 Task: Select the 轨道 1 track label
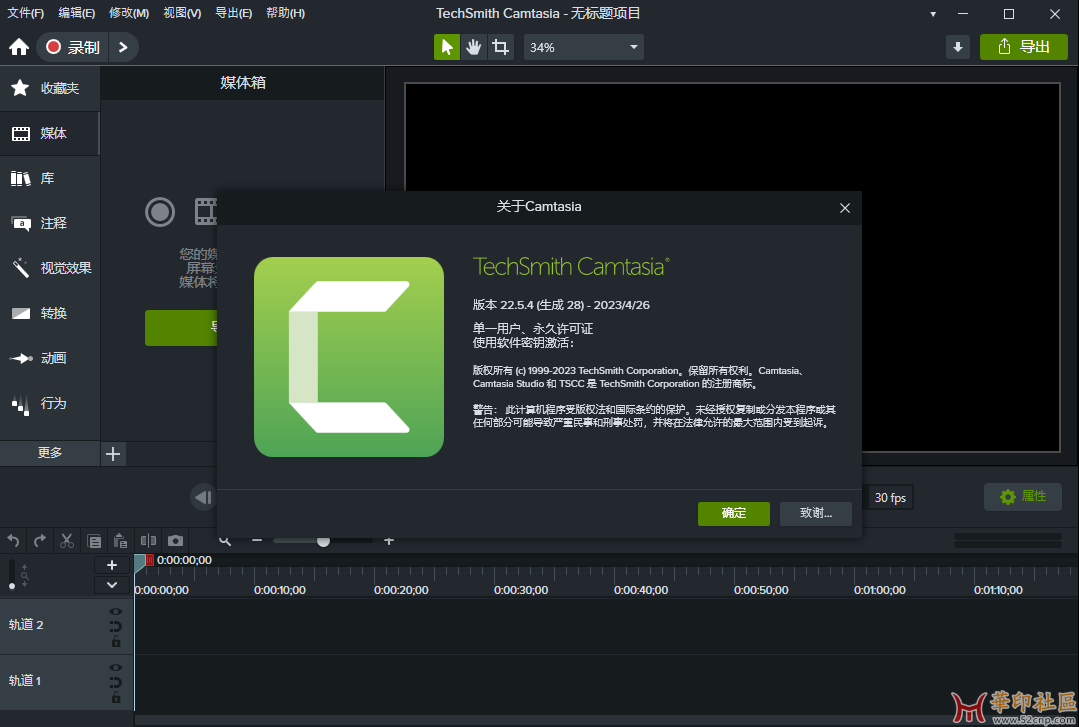[x=25, y=680]
